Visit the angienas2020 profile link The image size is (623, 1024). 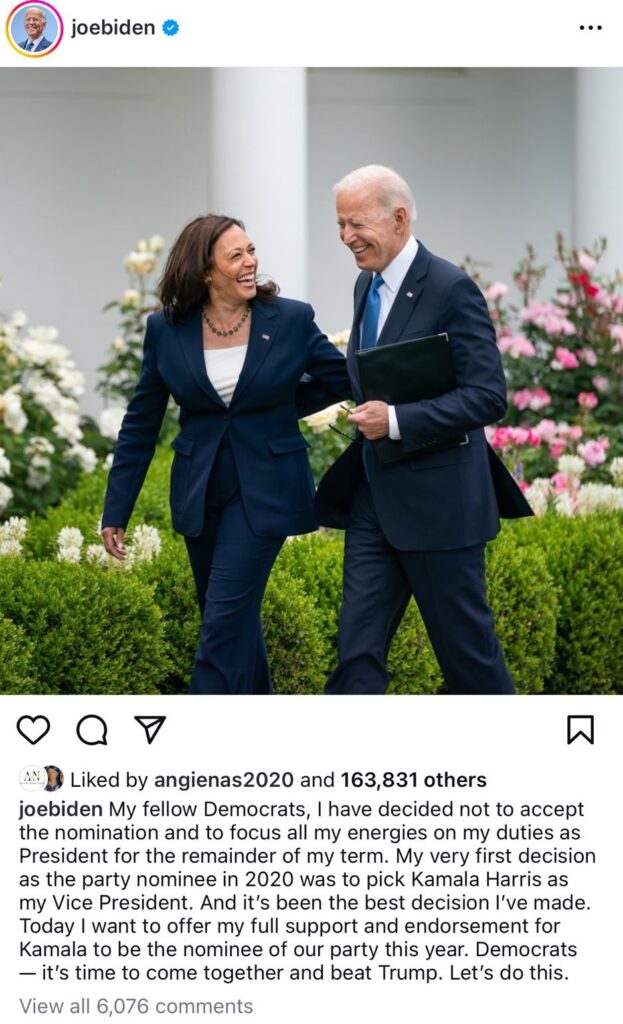point(223,780)
